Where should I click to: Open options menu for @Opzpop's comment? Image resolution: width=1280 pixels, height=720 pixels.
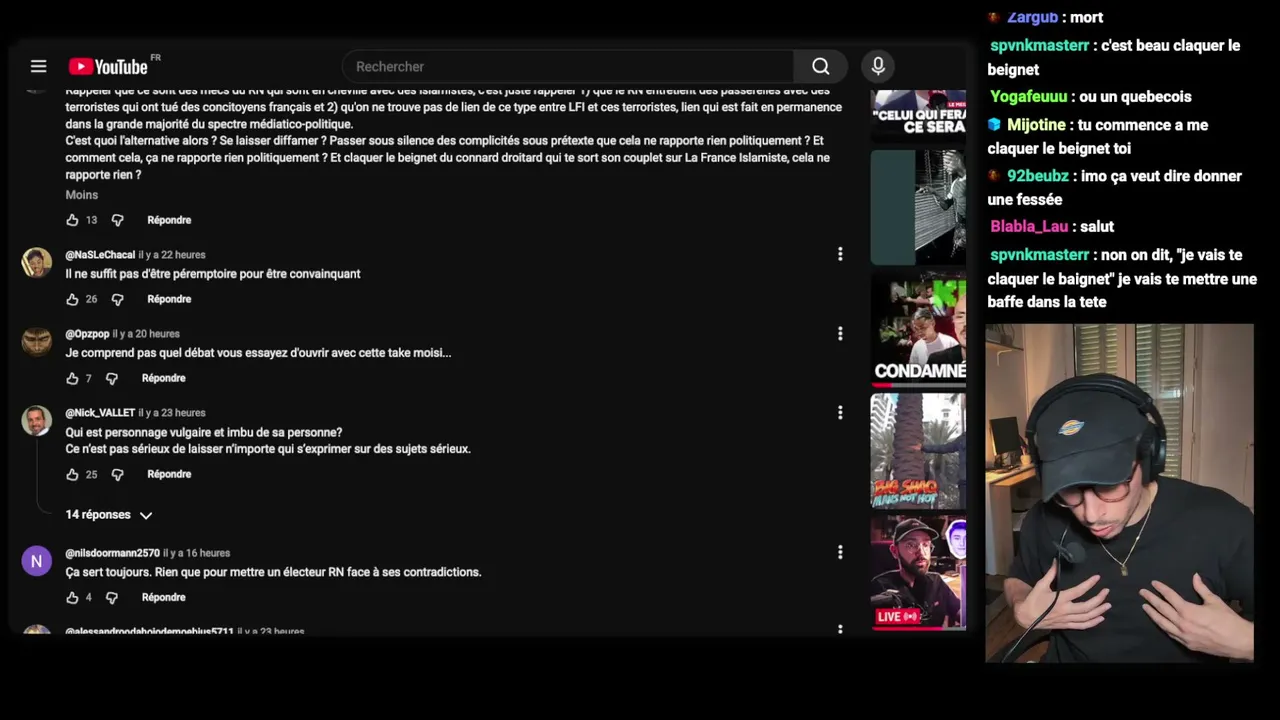click(840, 333)
